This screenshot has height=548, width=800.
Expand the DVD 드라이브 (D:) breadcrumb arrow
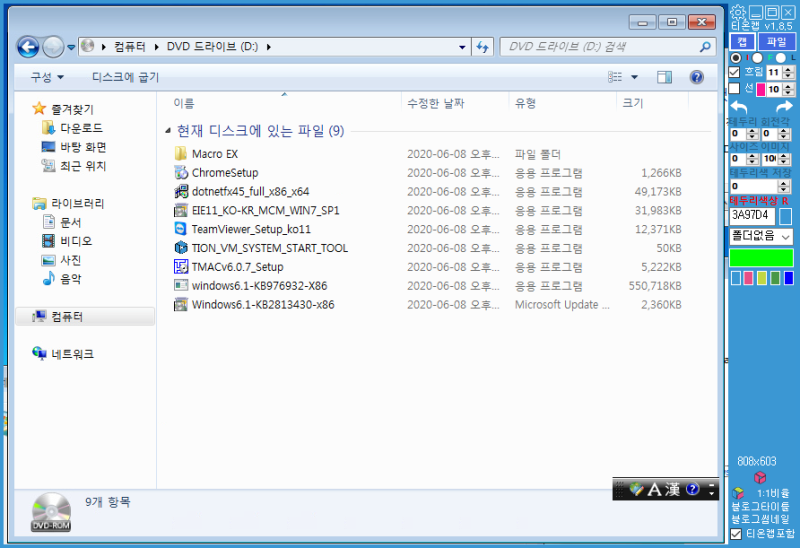268,47
